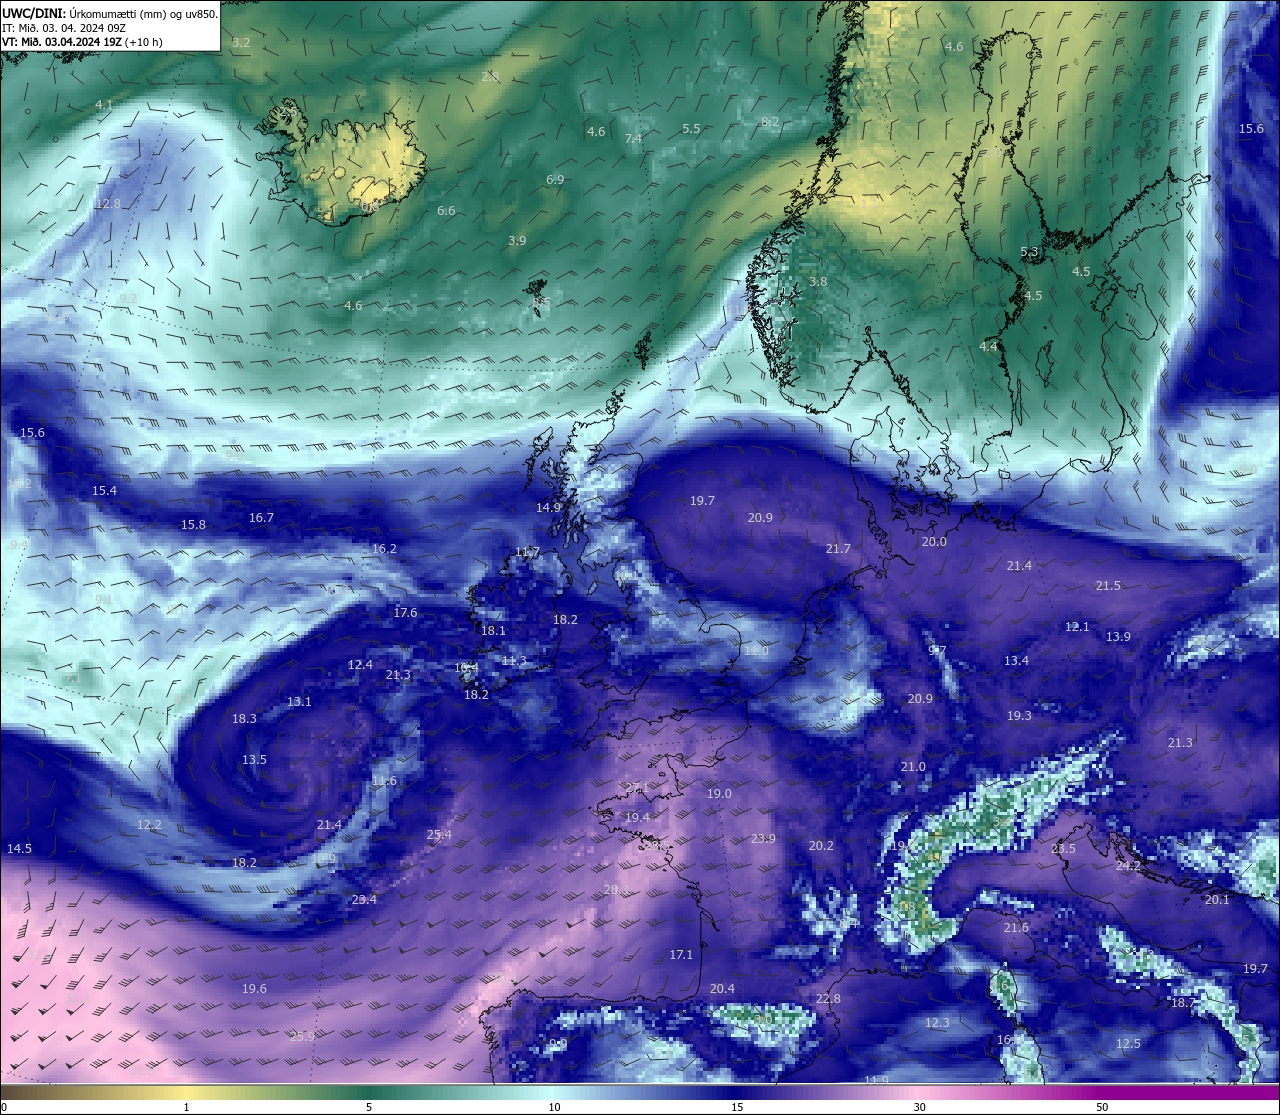Click the '18.3' value label
This screenshot has height=1115, width=1280.
click(244, 719)
